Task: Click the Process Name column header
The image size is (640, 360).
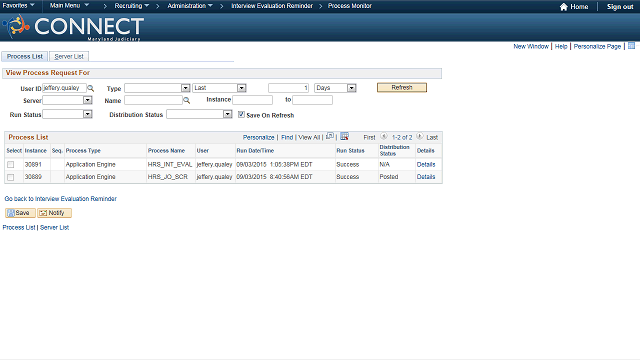Action: 166,151
